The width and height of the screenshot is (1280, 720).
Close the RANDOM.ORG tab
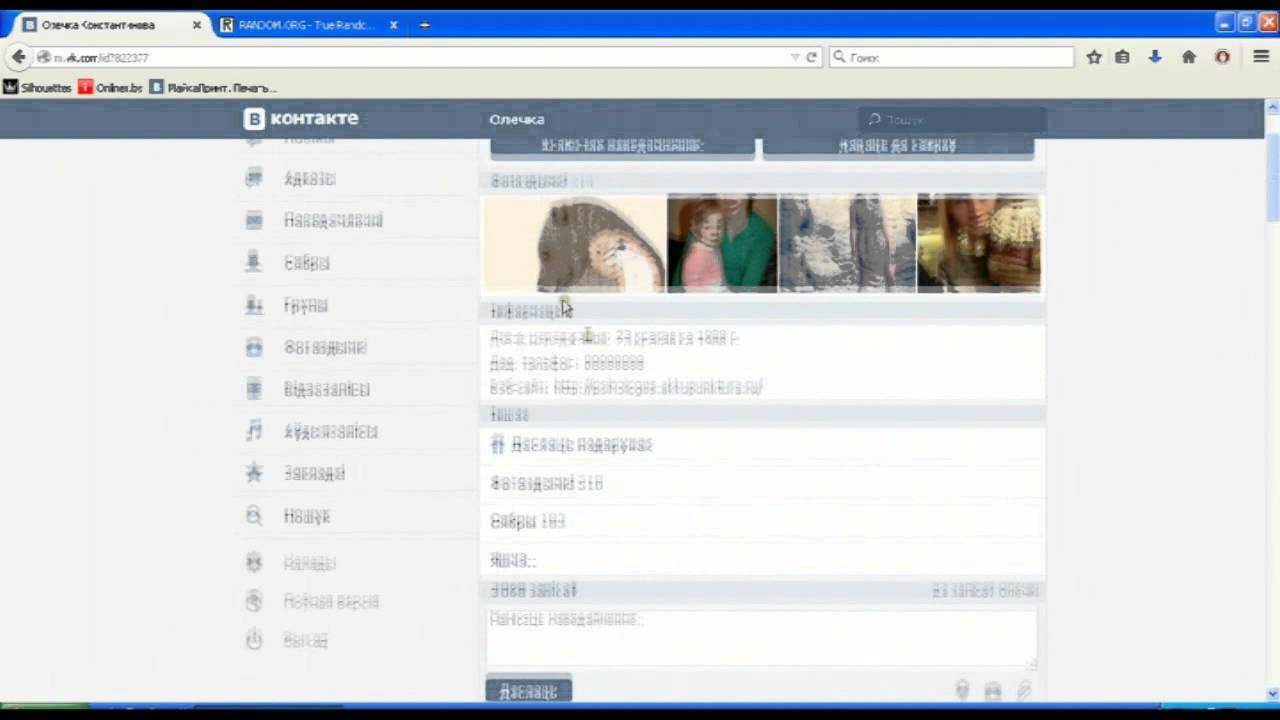click(x=394, y=25)
